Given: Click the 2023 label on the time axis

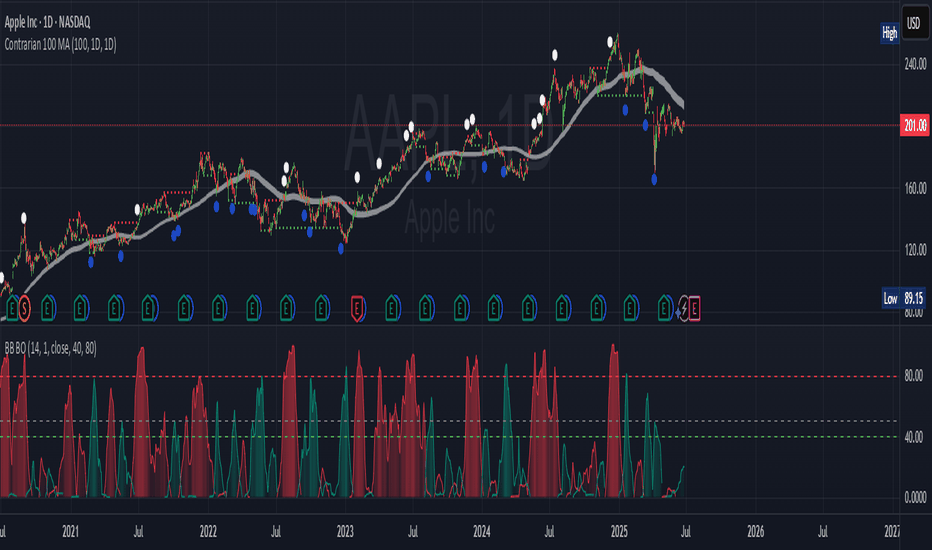Looking at the screenshot, I should click(345, 532).
